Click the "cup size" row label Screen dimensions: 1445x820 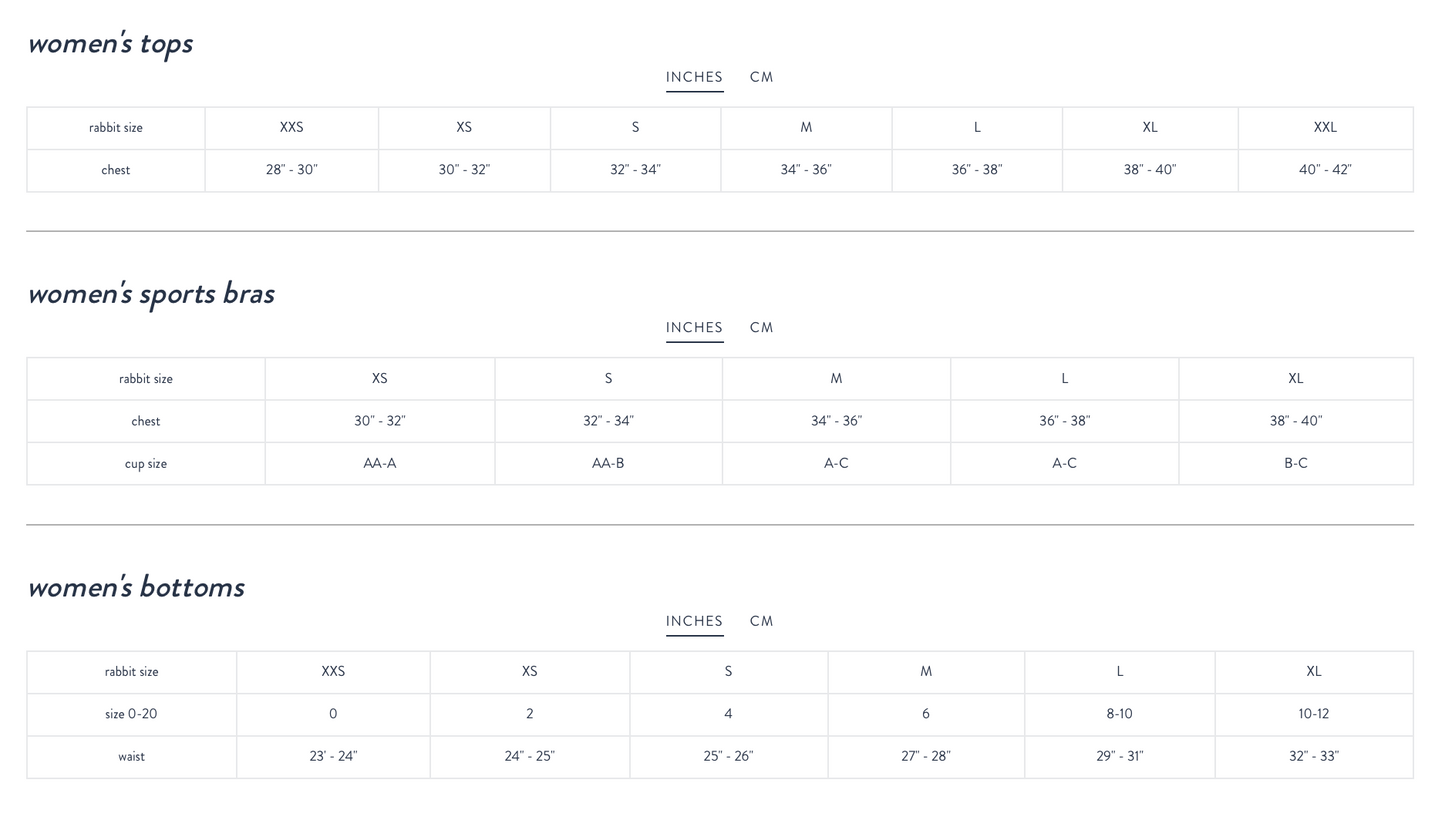pyautogui.click(x=146, y=464)
